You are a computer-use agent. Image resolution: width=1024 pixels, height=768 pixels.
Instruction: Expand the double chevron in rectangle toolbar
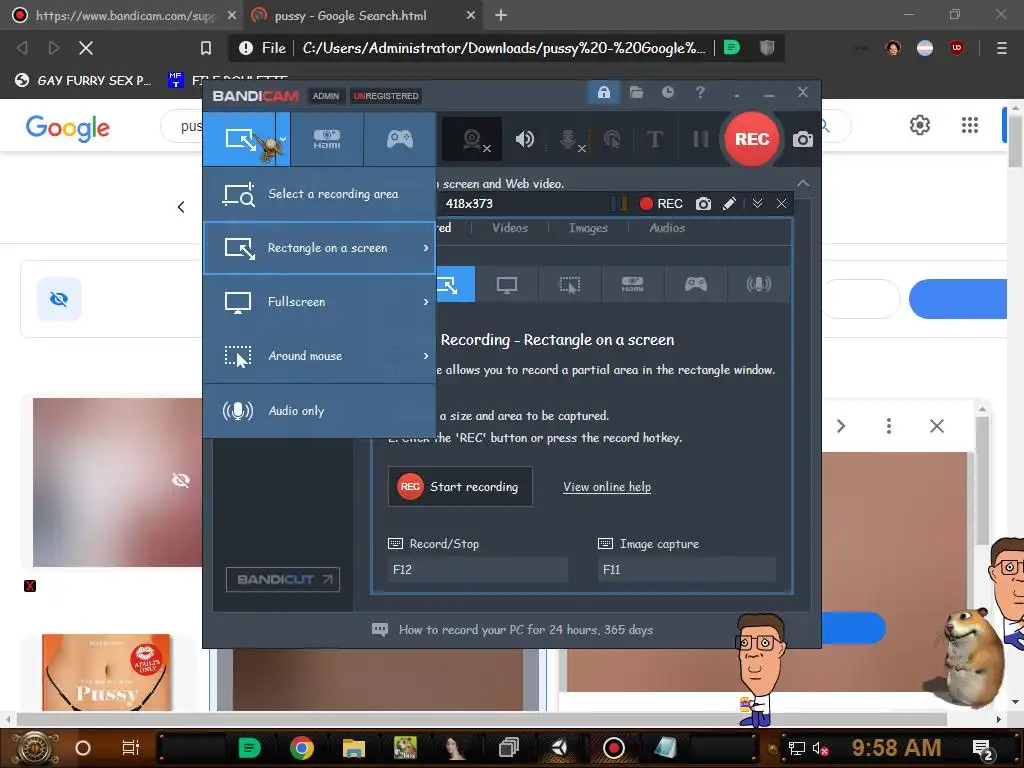tap(757, 204)
